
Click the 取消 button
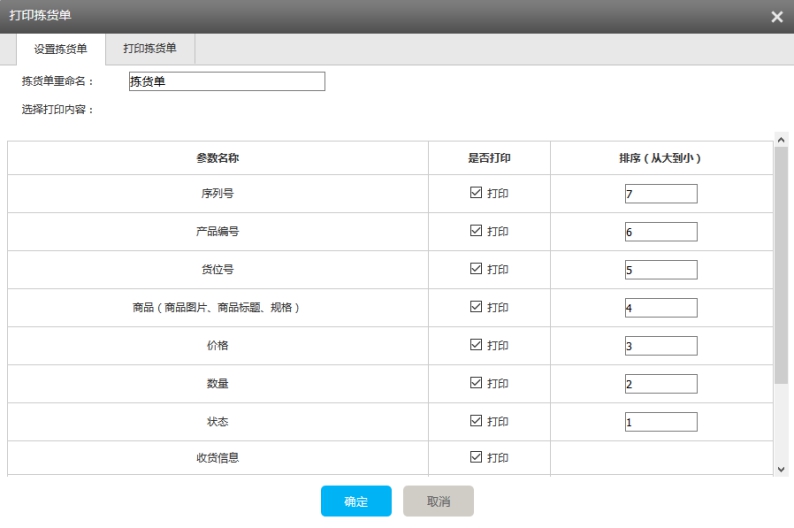click(438, 501)
